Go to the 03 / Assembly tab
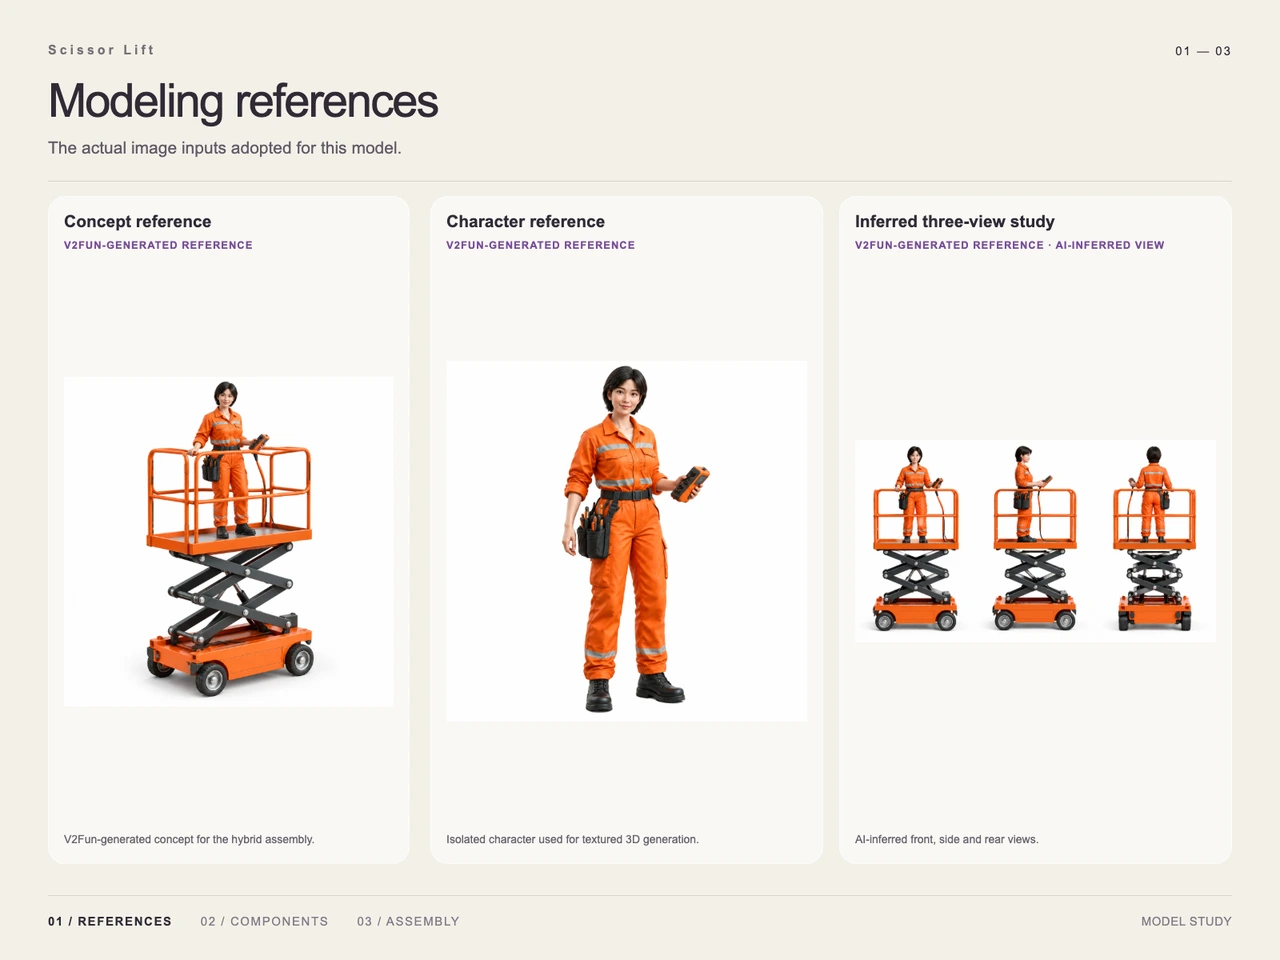The width and height of the screenshot is (1280, 960). (x=408, y=921)
